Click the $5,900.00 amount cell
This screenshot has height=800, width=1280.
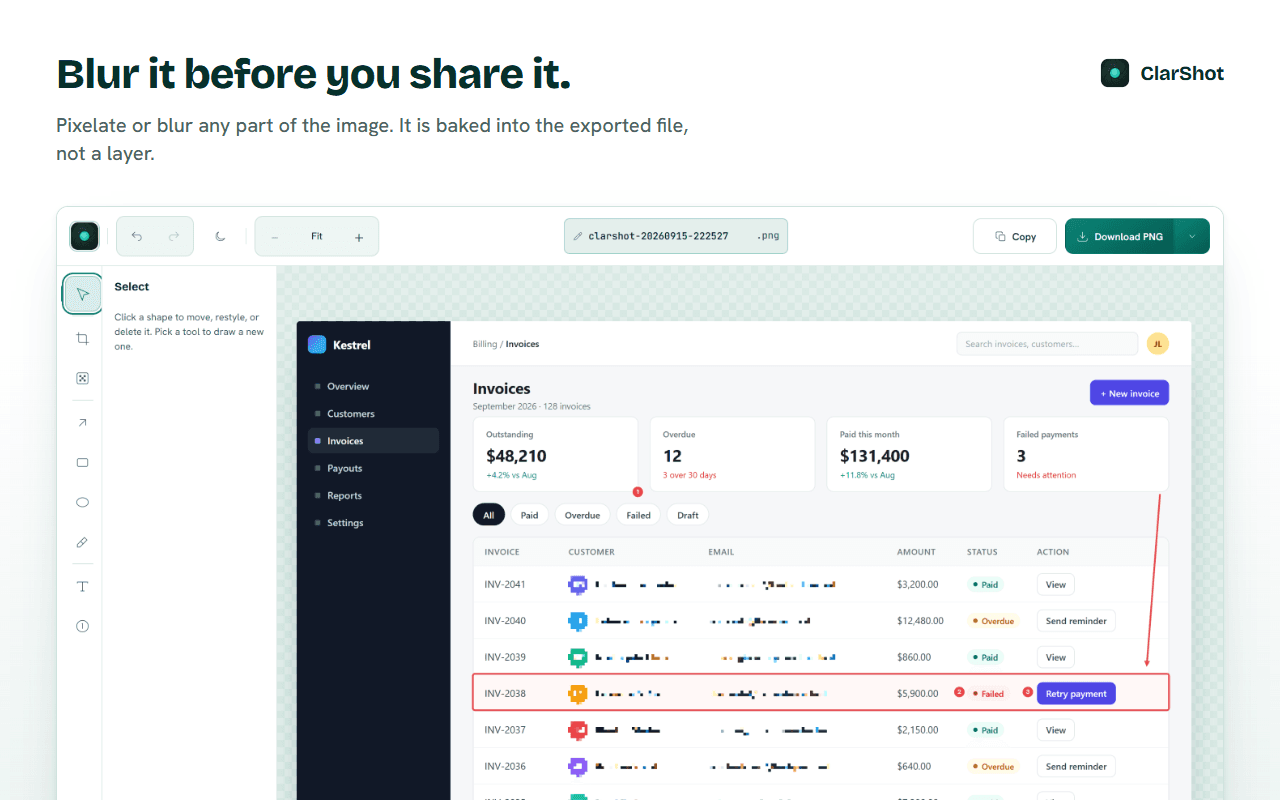tap(917, 694)
